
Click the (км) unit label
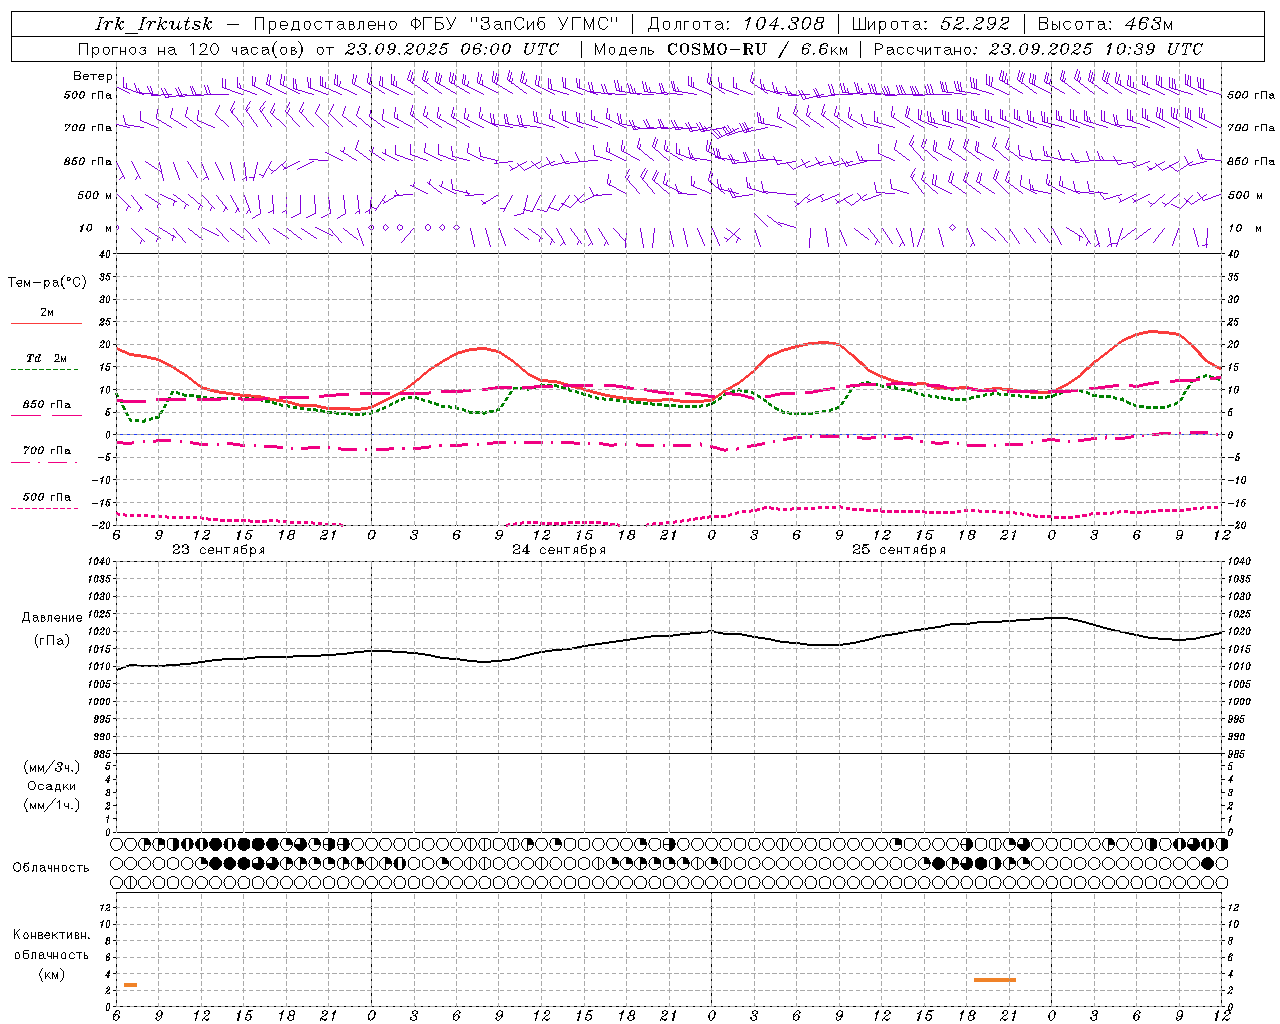point(52,974)
